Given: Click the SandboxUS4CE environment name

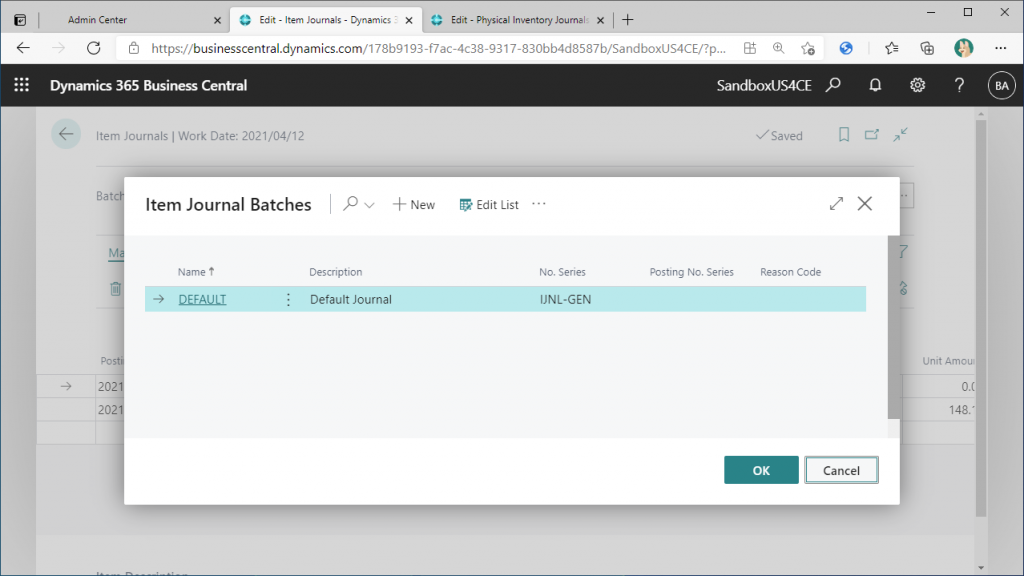Looking at the screenshot, I should 764,86.
